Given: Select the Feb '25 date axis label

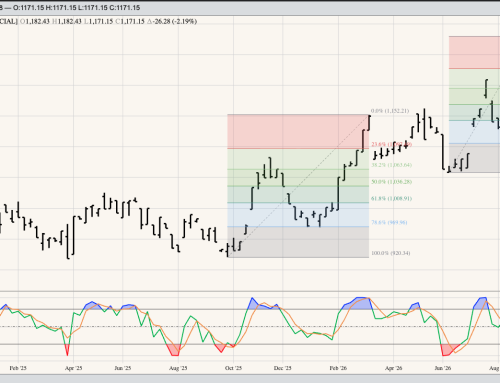Looking at the screenshot, I should [x=18, y=368].
